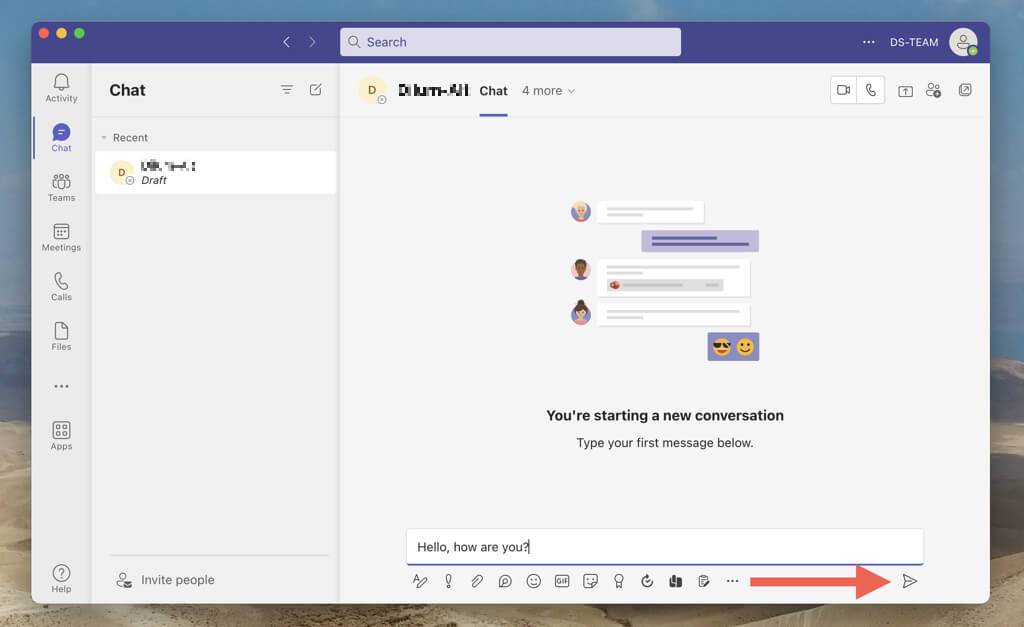
Task: Click Invite people link
Action: [x=178, y=580]
